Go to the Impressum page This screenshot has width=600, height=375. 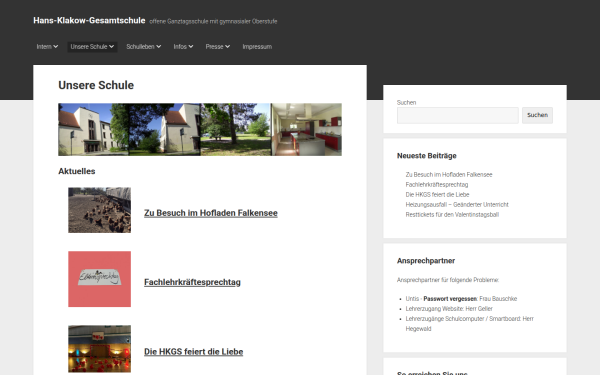257,47
